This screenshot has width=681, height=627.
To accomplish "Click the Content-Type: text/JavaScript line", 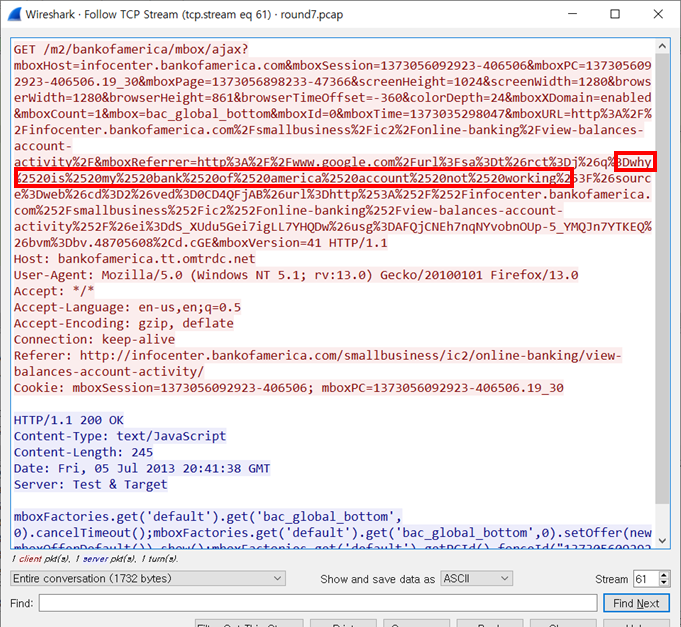I will click(120, 436).
